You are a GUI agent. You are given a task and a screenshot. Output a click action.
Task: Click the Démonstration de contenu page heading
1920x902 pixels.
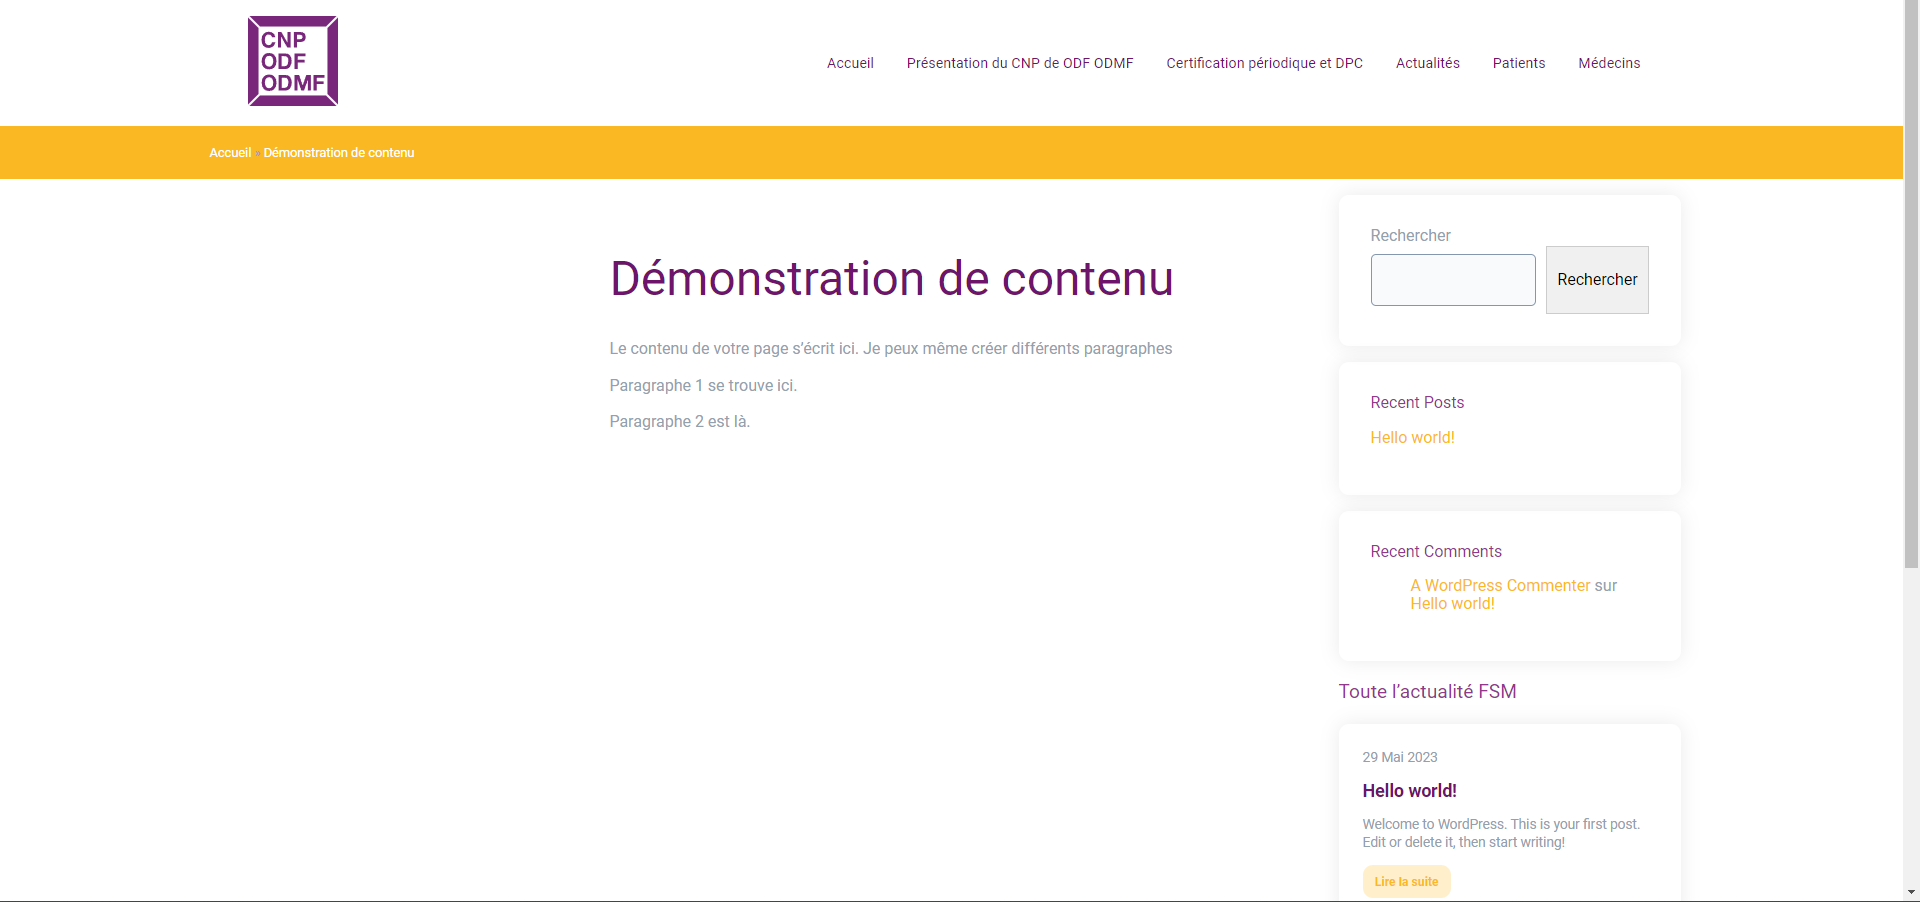891,279
